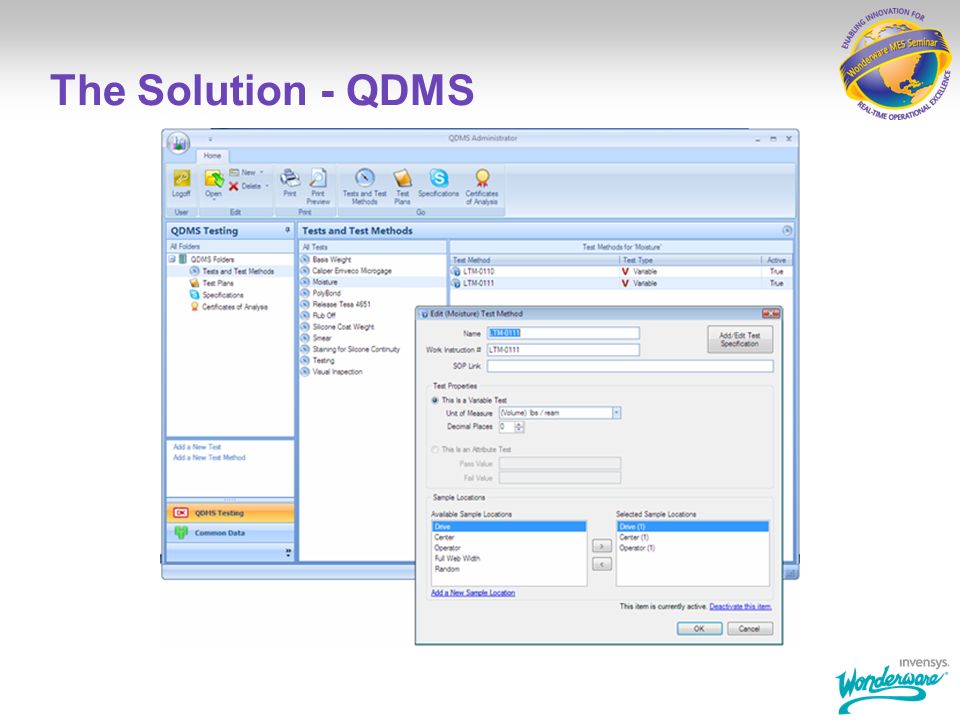
Task: Go to Tests and Test Methods ribbon icon
Action: pyautogui.click(x=364, y=178)
